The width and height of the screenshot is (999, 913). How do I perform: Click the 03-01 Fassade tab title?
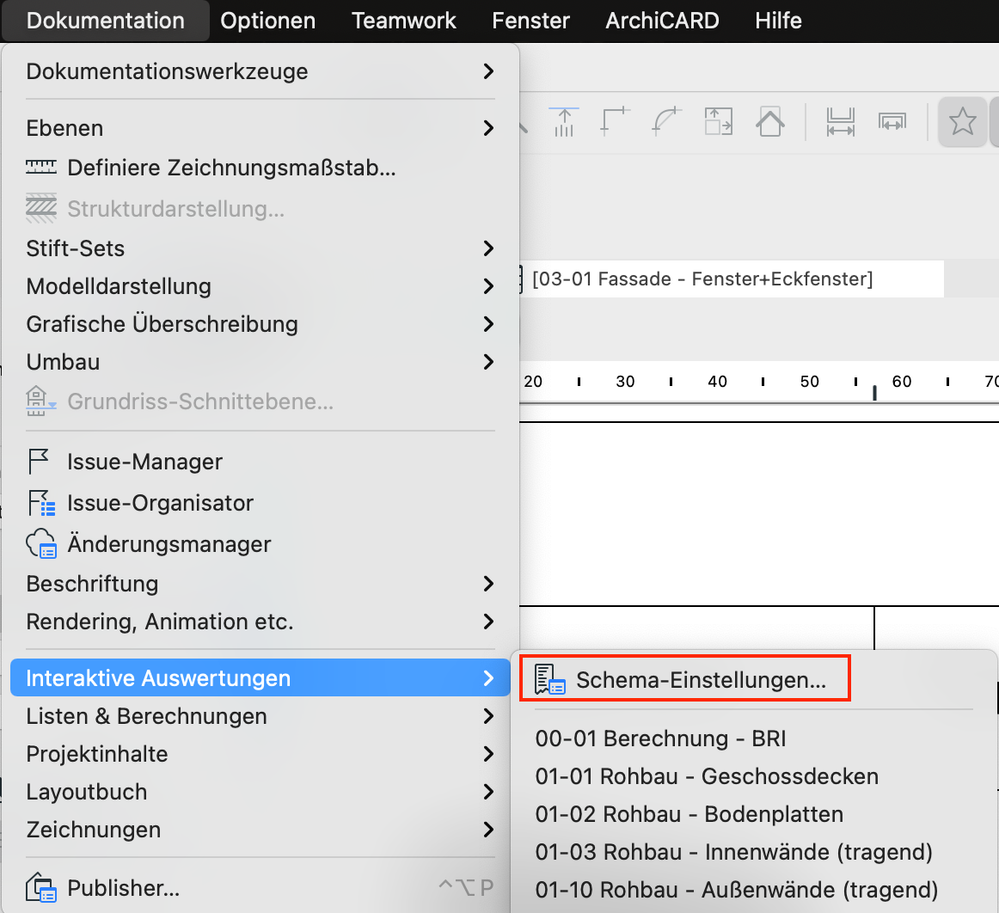[x=702, y=279]
